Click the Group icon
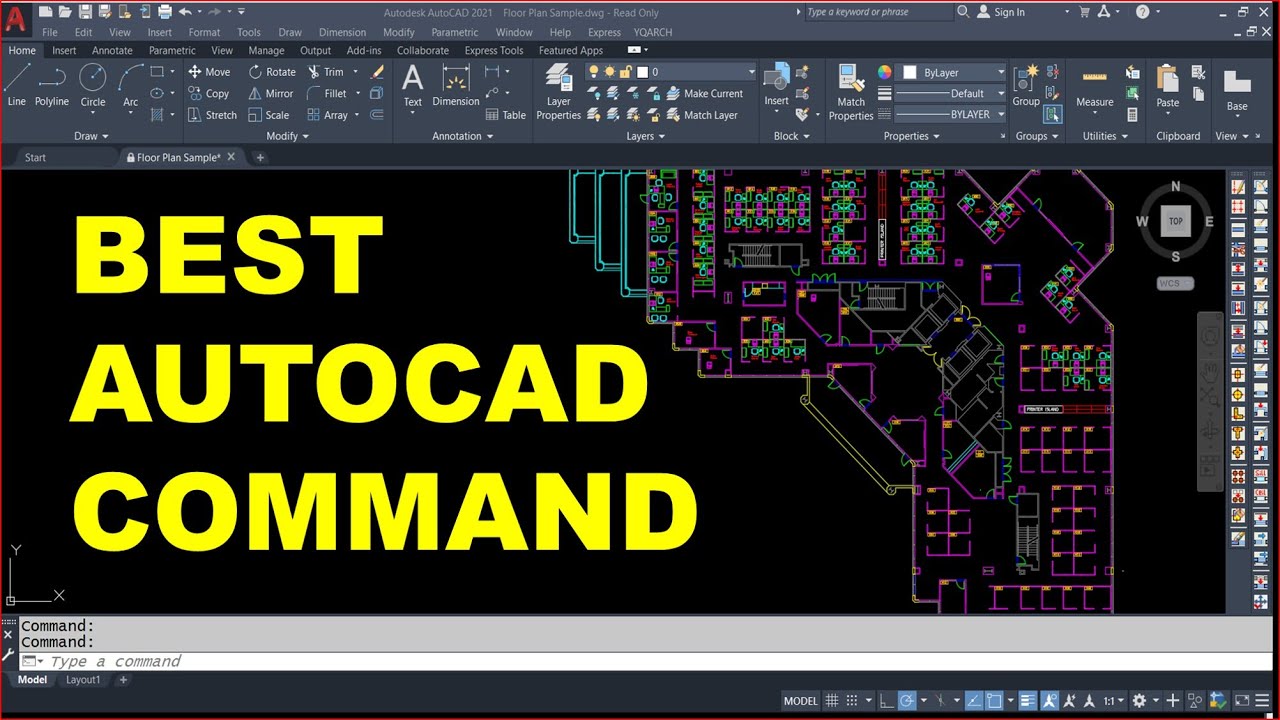The image size is (1280, 720). [1026, 86]
